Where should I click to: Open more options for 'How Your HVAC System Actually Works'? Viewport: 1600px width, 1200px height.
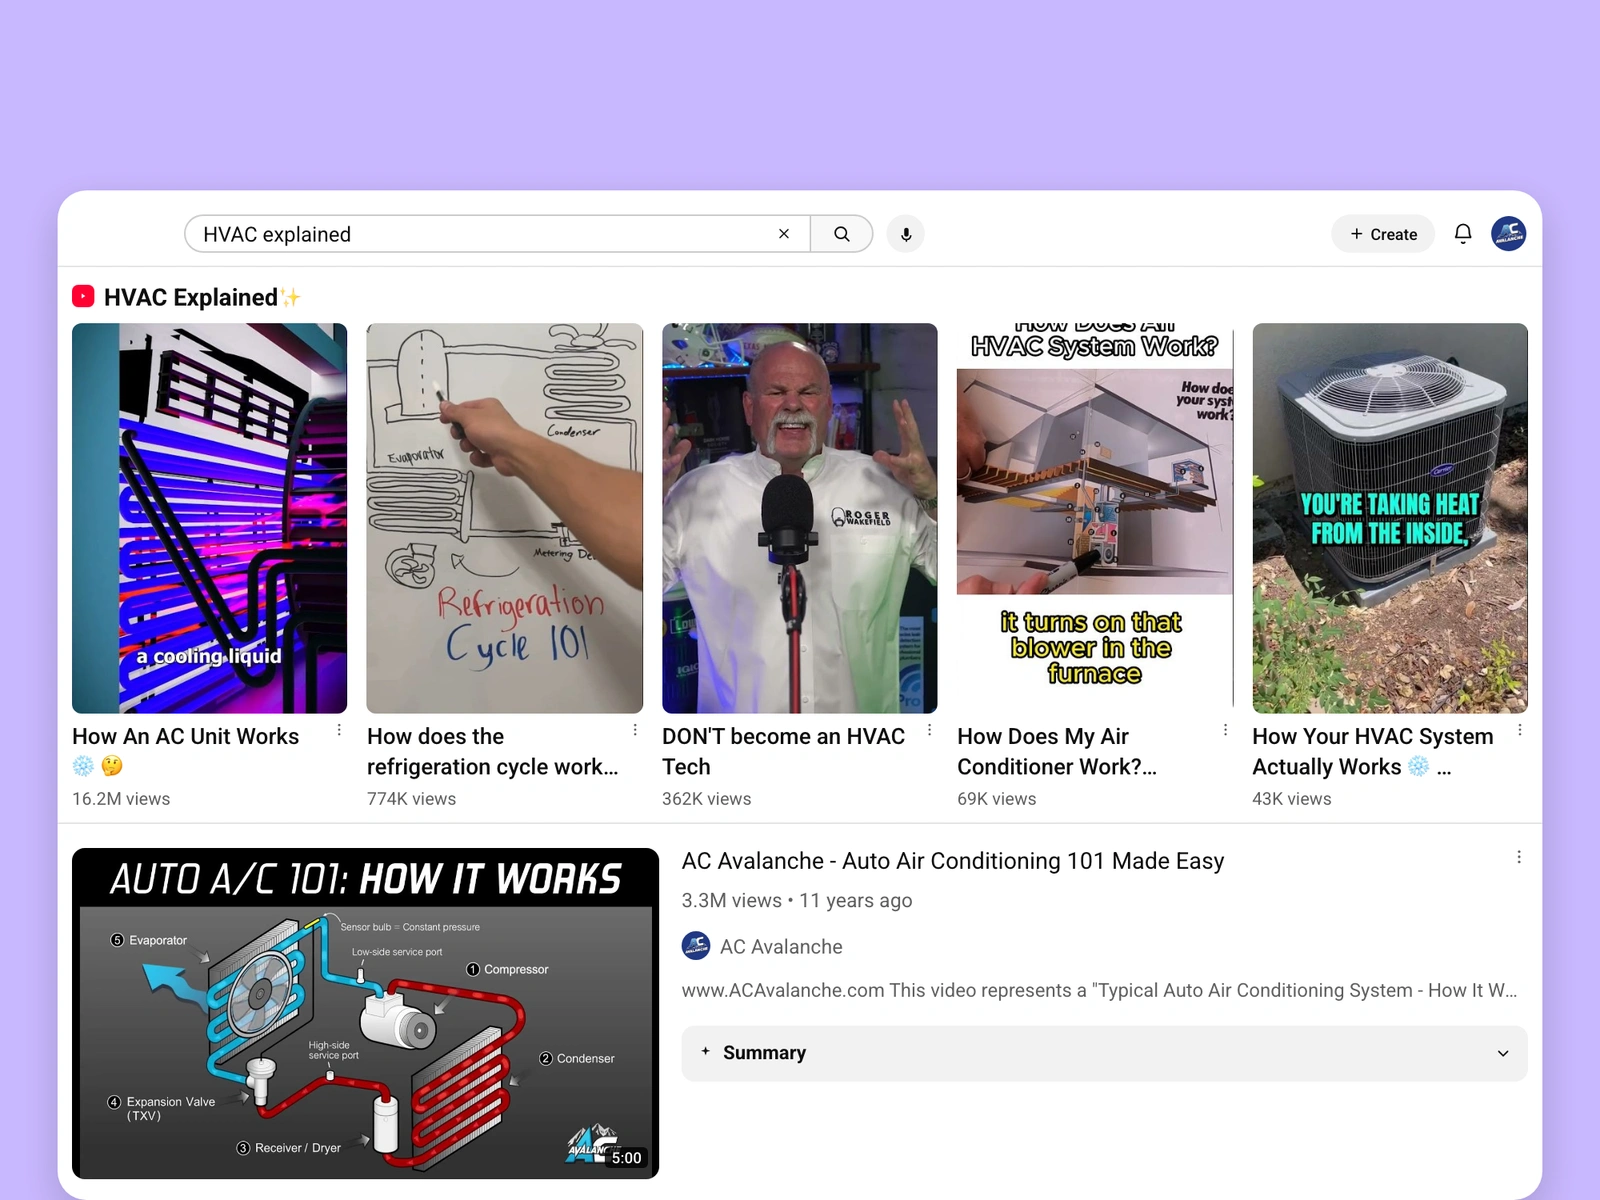point(1520,731)
